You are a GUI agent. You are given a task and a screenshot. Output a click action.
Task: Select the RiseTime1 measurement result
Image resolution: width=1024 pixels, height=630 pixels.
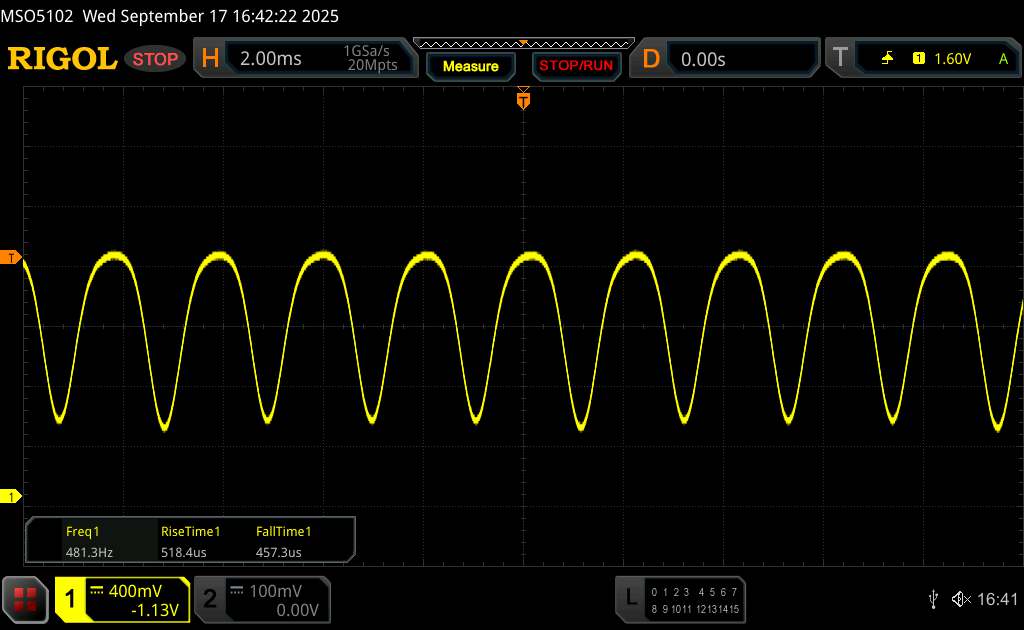[190, 541]
